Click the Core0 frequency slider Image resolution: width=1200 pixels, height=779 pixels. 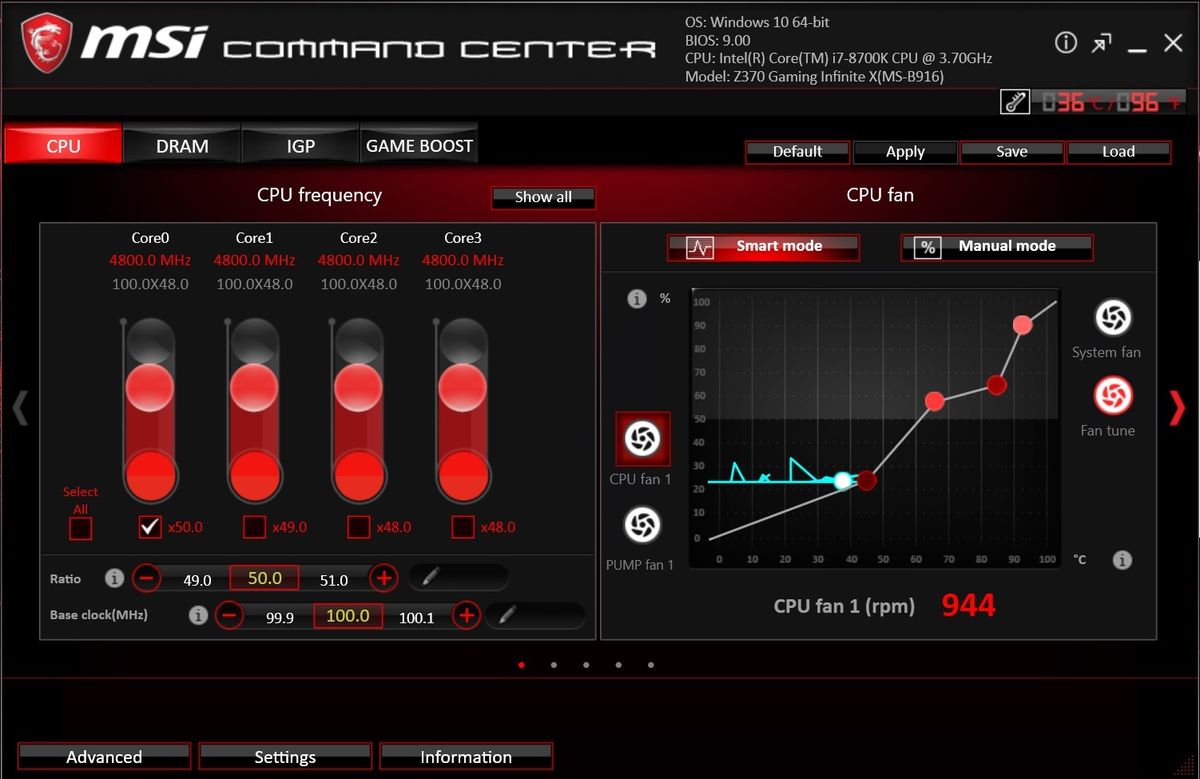150,410
